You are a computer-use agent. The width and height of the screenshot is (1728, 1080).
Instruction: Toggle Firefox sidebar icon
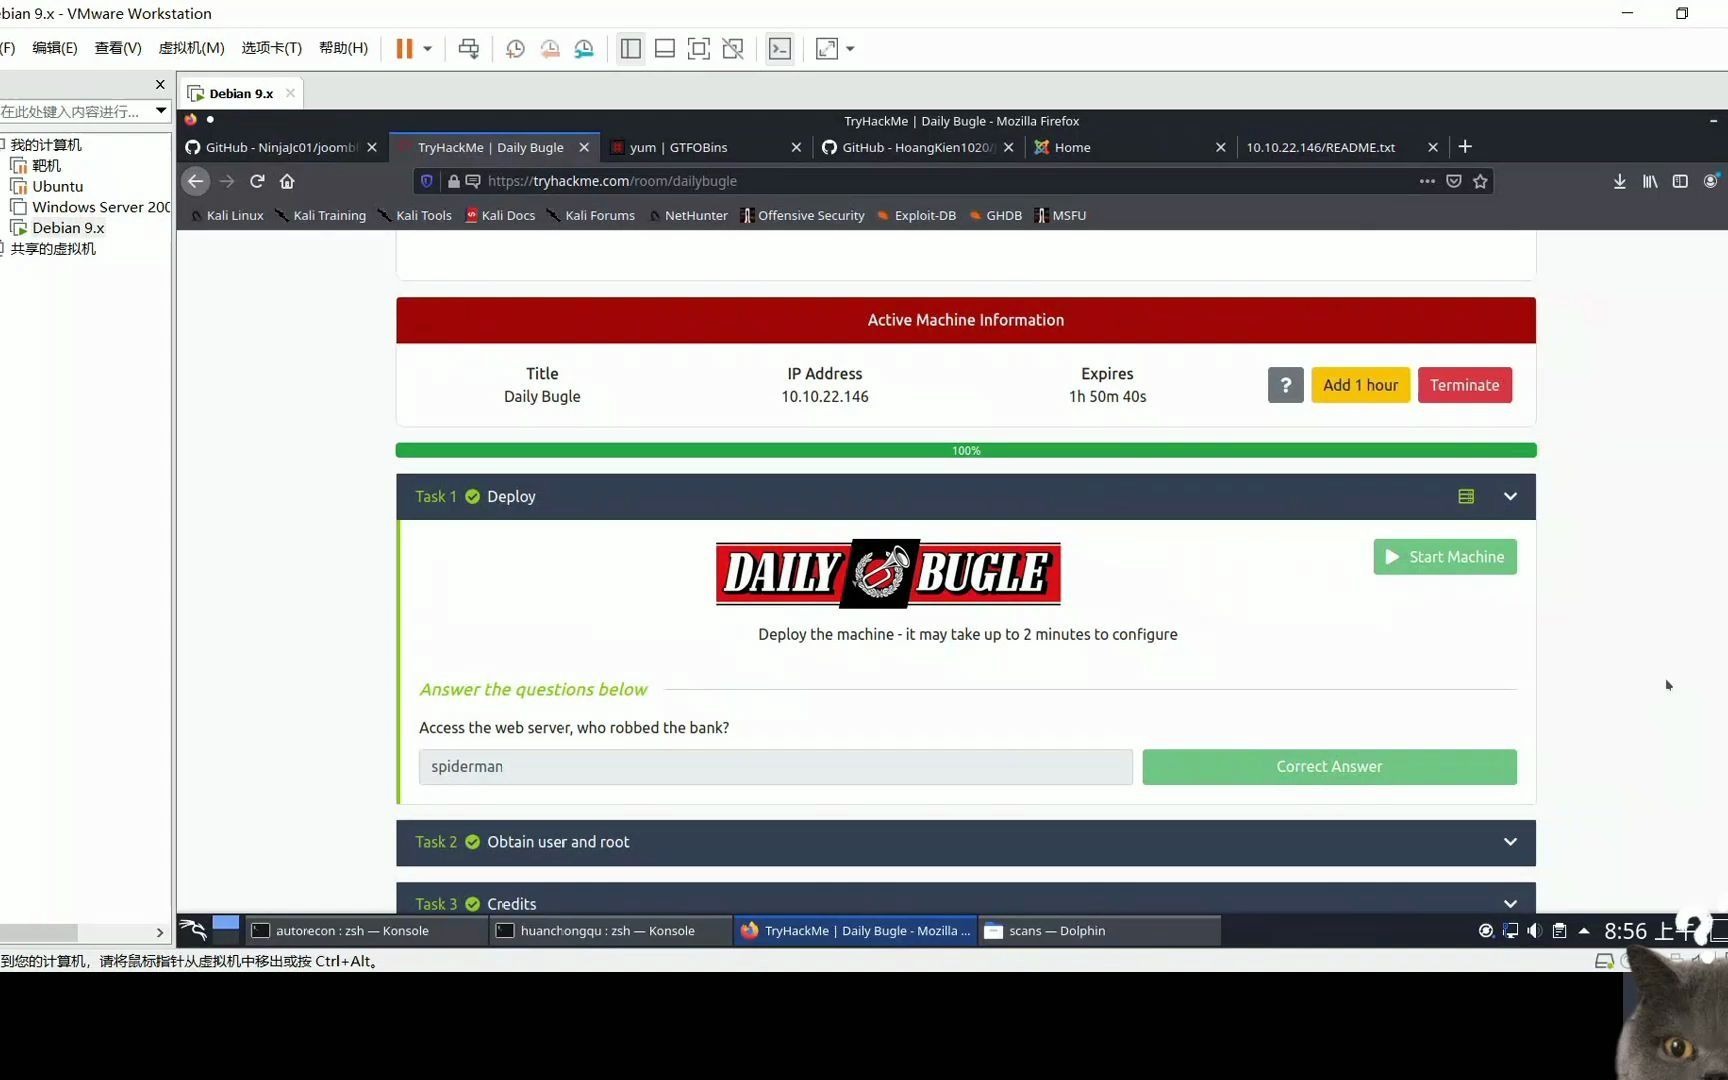click(1680, 181)
